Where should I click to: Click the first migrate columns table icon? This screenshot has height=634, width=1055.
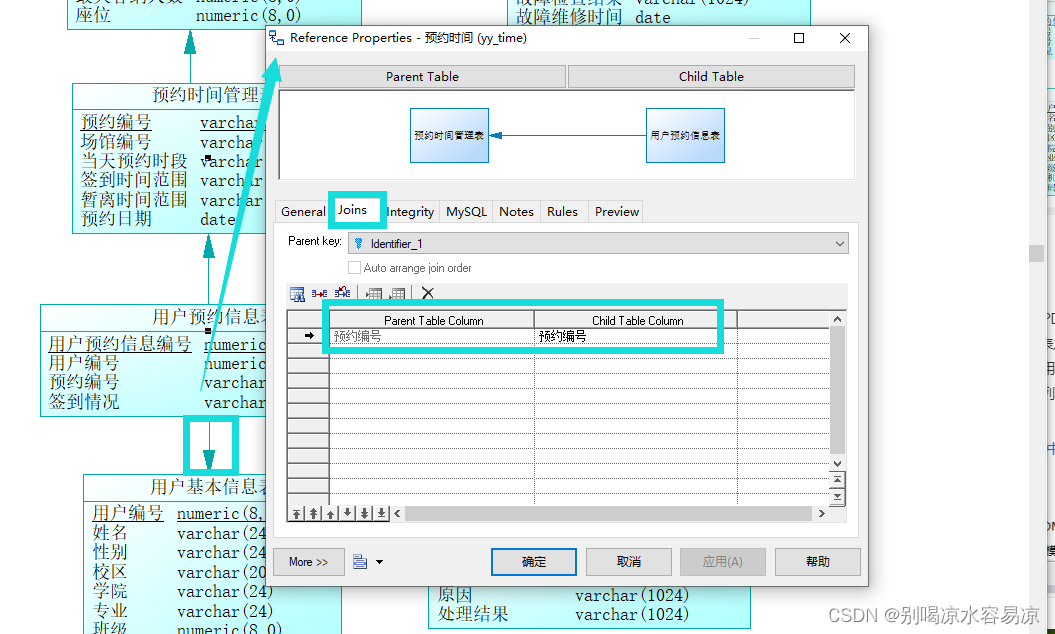(372, 293)
